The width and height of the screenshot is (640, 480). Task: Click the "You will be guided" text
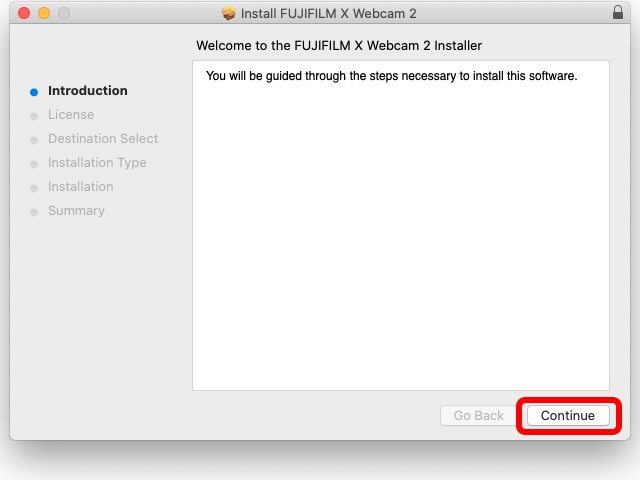(391, 76)
